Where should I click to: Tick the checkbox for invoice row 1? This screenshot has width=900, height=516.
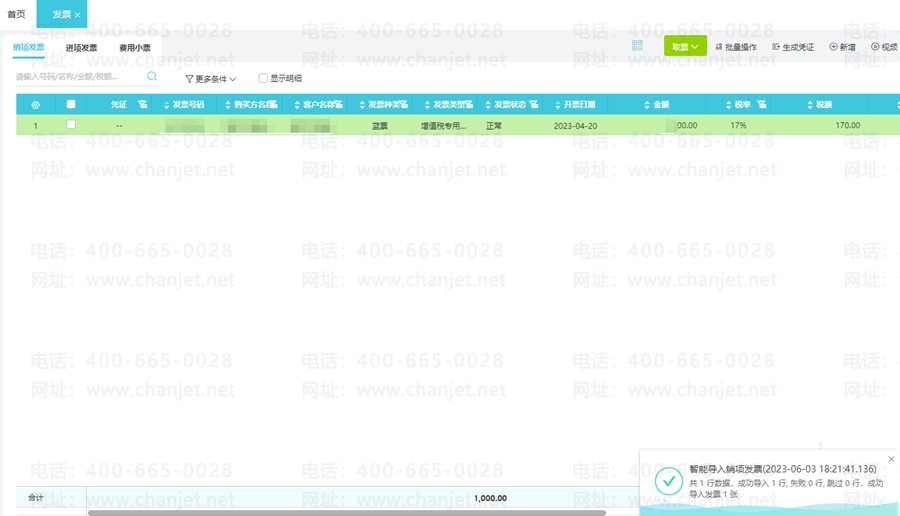[71, 125]
